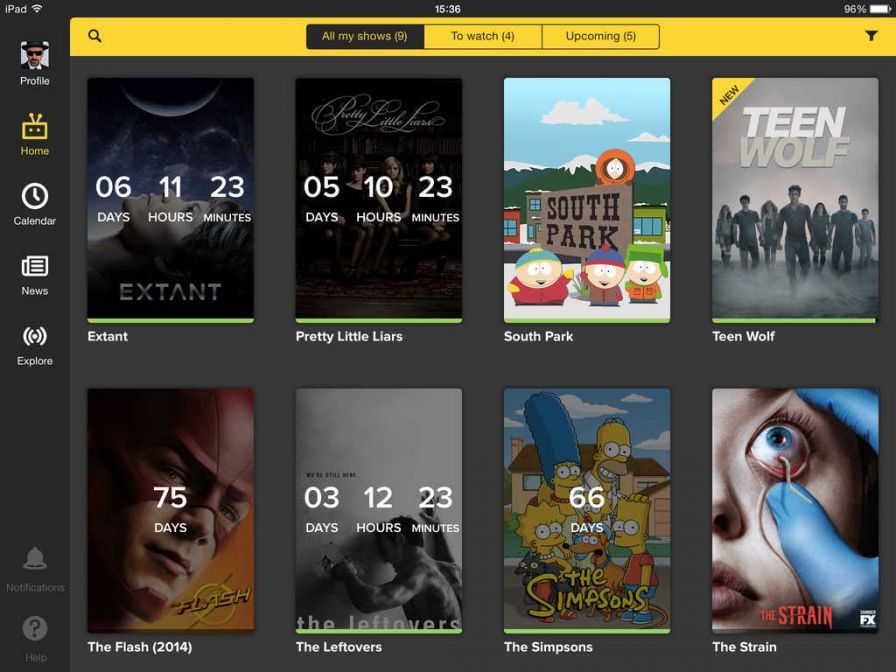Viewport: 896px width, 672px height.
Task: Open the Profile avatar in sidebar
Action: coord(34,55)
